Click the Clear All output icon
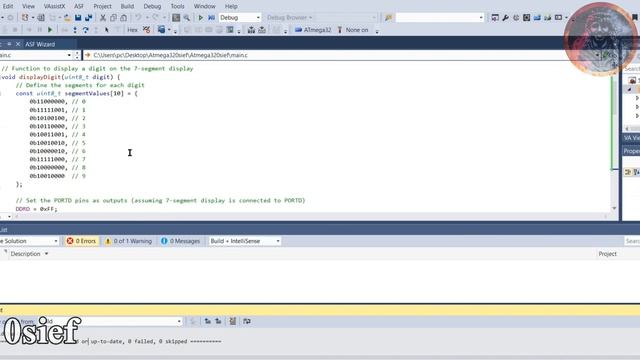 click(233, 322)
